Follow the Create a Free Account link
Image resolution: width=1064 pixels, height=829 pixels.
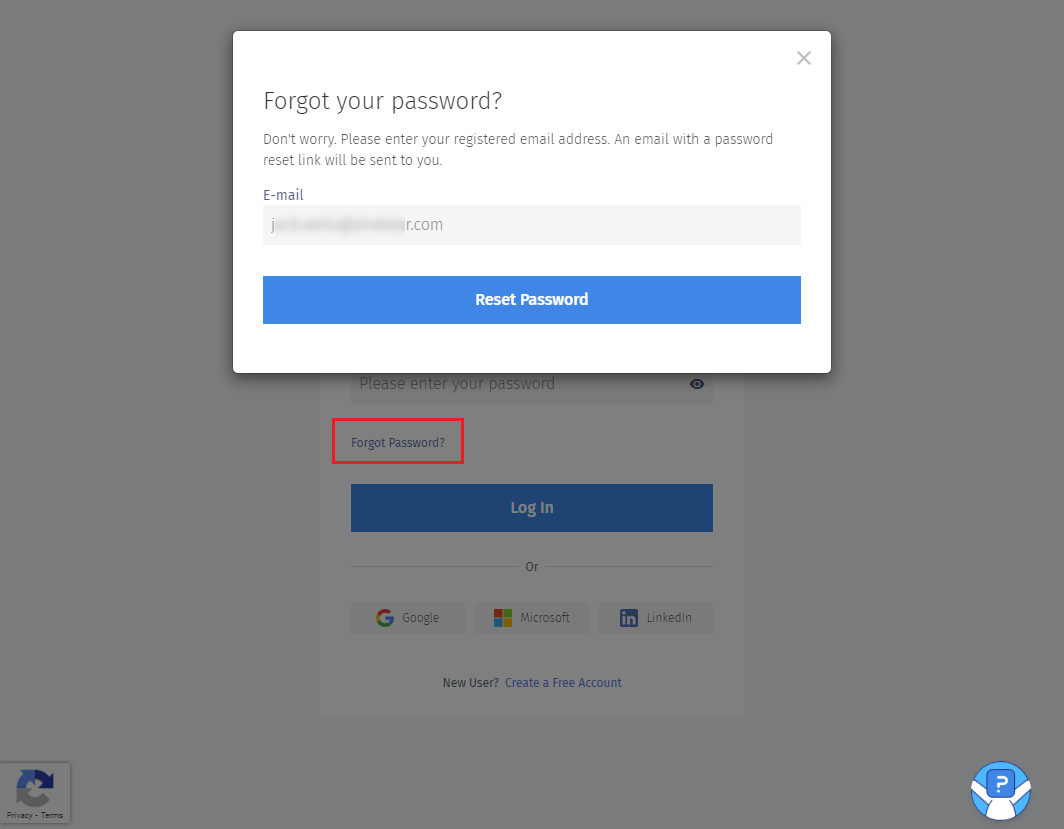[563, 683]
